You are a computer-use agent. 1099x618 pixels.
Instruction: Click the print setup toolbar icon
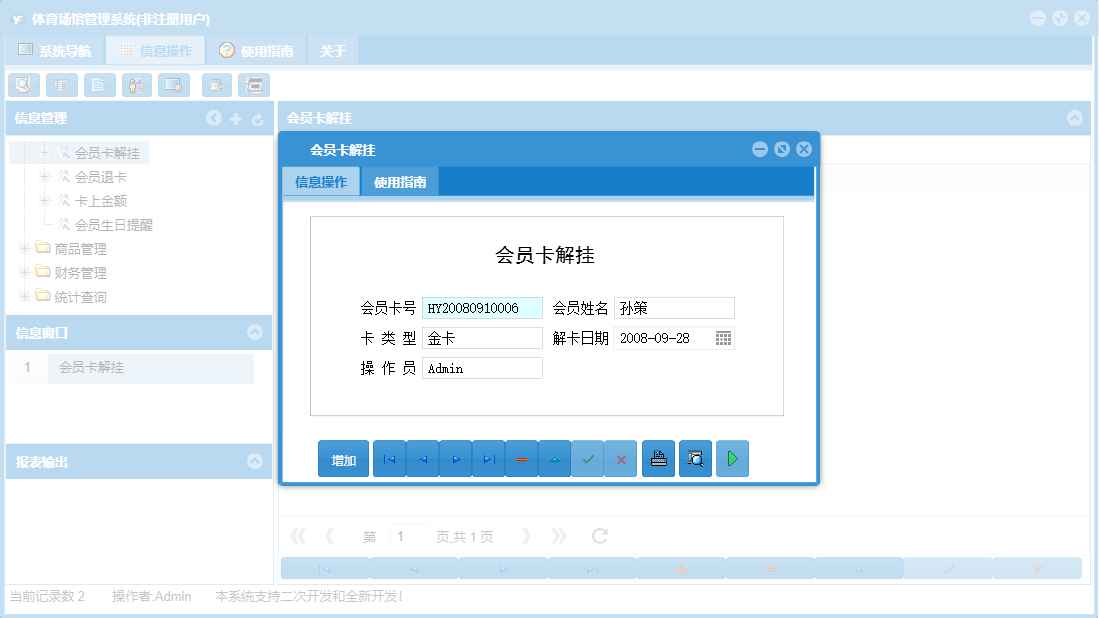click(x=254, y=85)
